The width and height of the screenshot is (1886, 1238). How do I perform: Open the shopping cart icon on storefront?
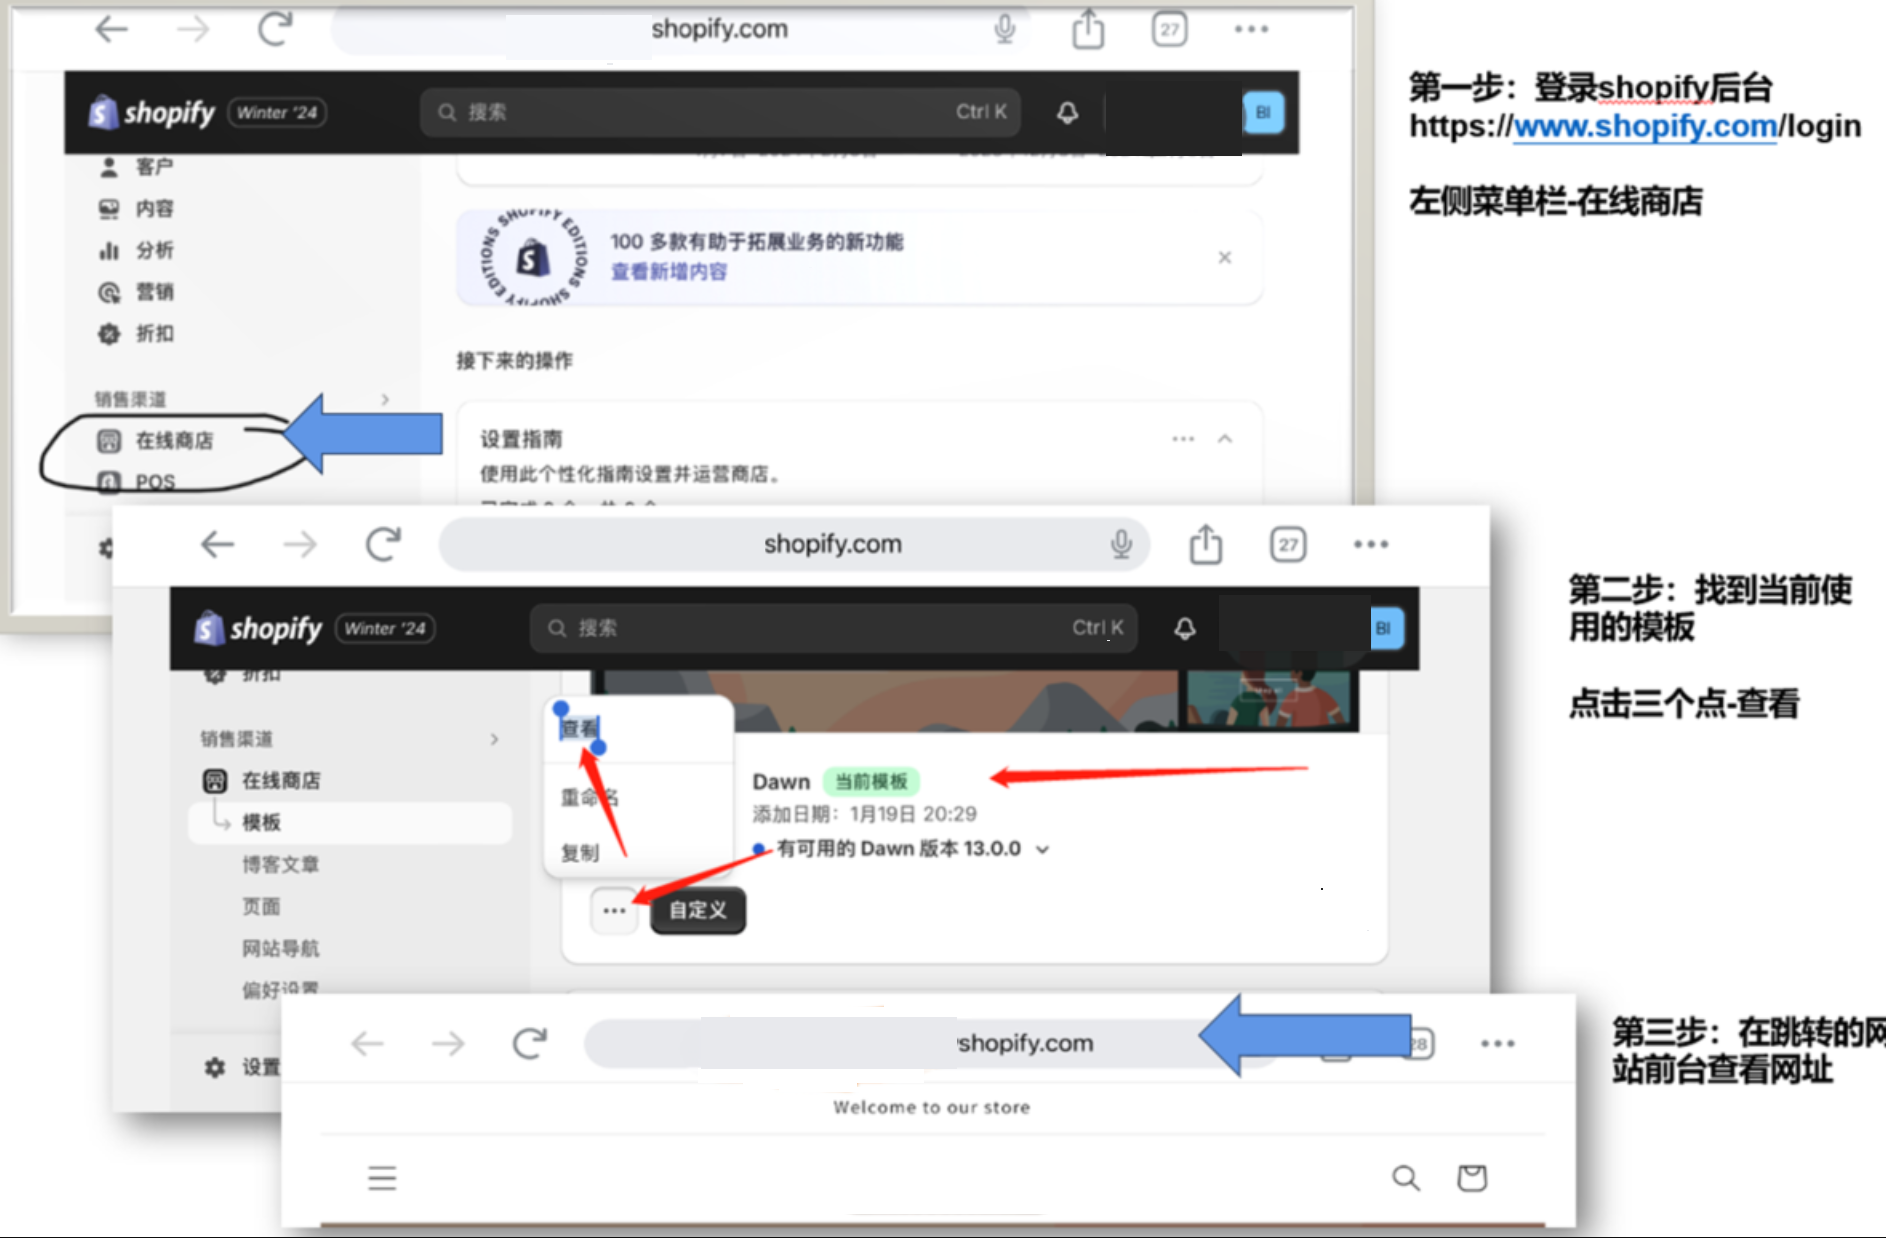(1471, 1178)
